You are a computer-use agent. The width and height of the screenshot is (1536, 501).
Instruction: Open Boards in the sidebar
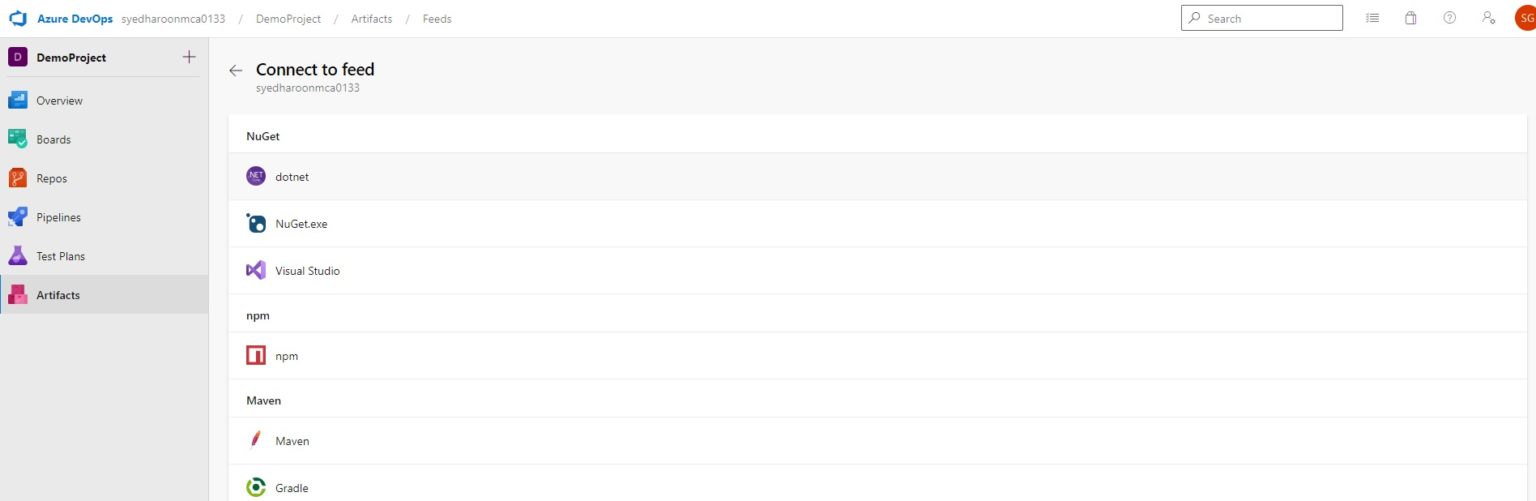coord(53,140)
